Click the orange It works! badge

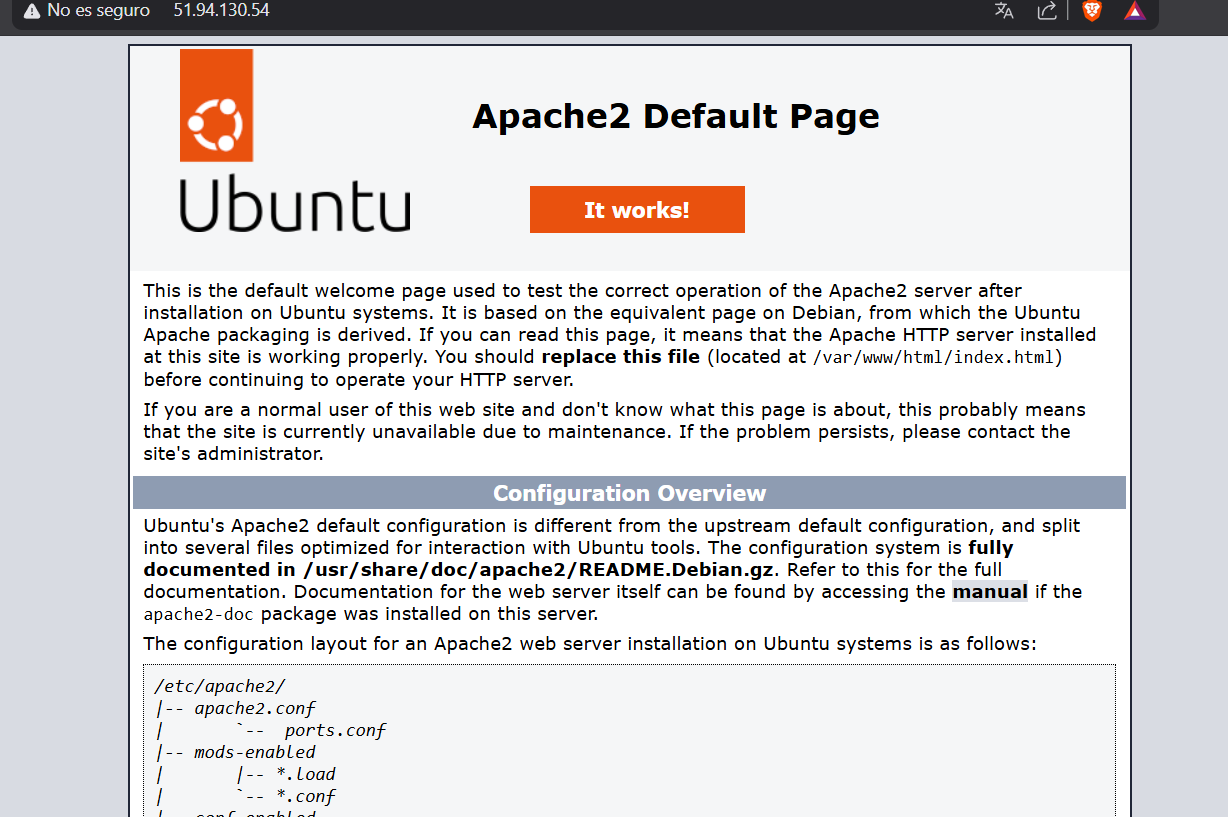(x=637, y=209)
